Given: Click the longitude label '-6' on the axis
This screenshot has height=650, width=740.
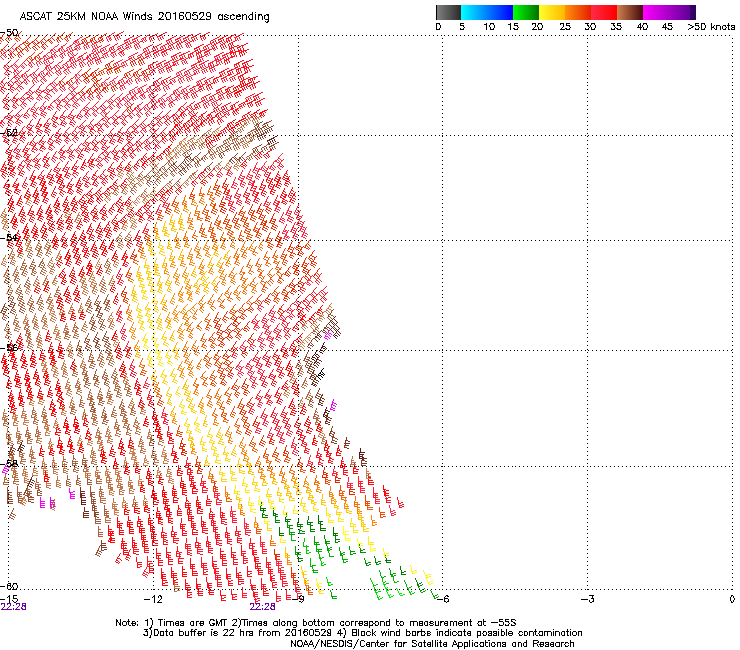Looking at the screenshot, I should [x=442, y=599].
